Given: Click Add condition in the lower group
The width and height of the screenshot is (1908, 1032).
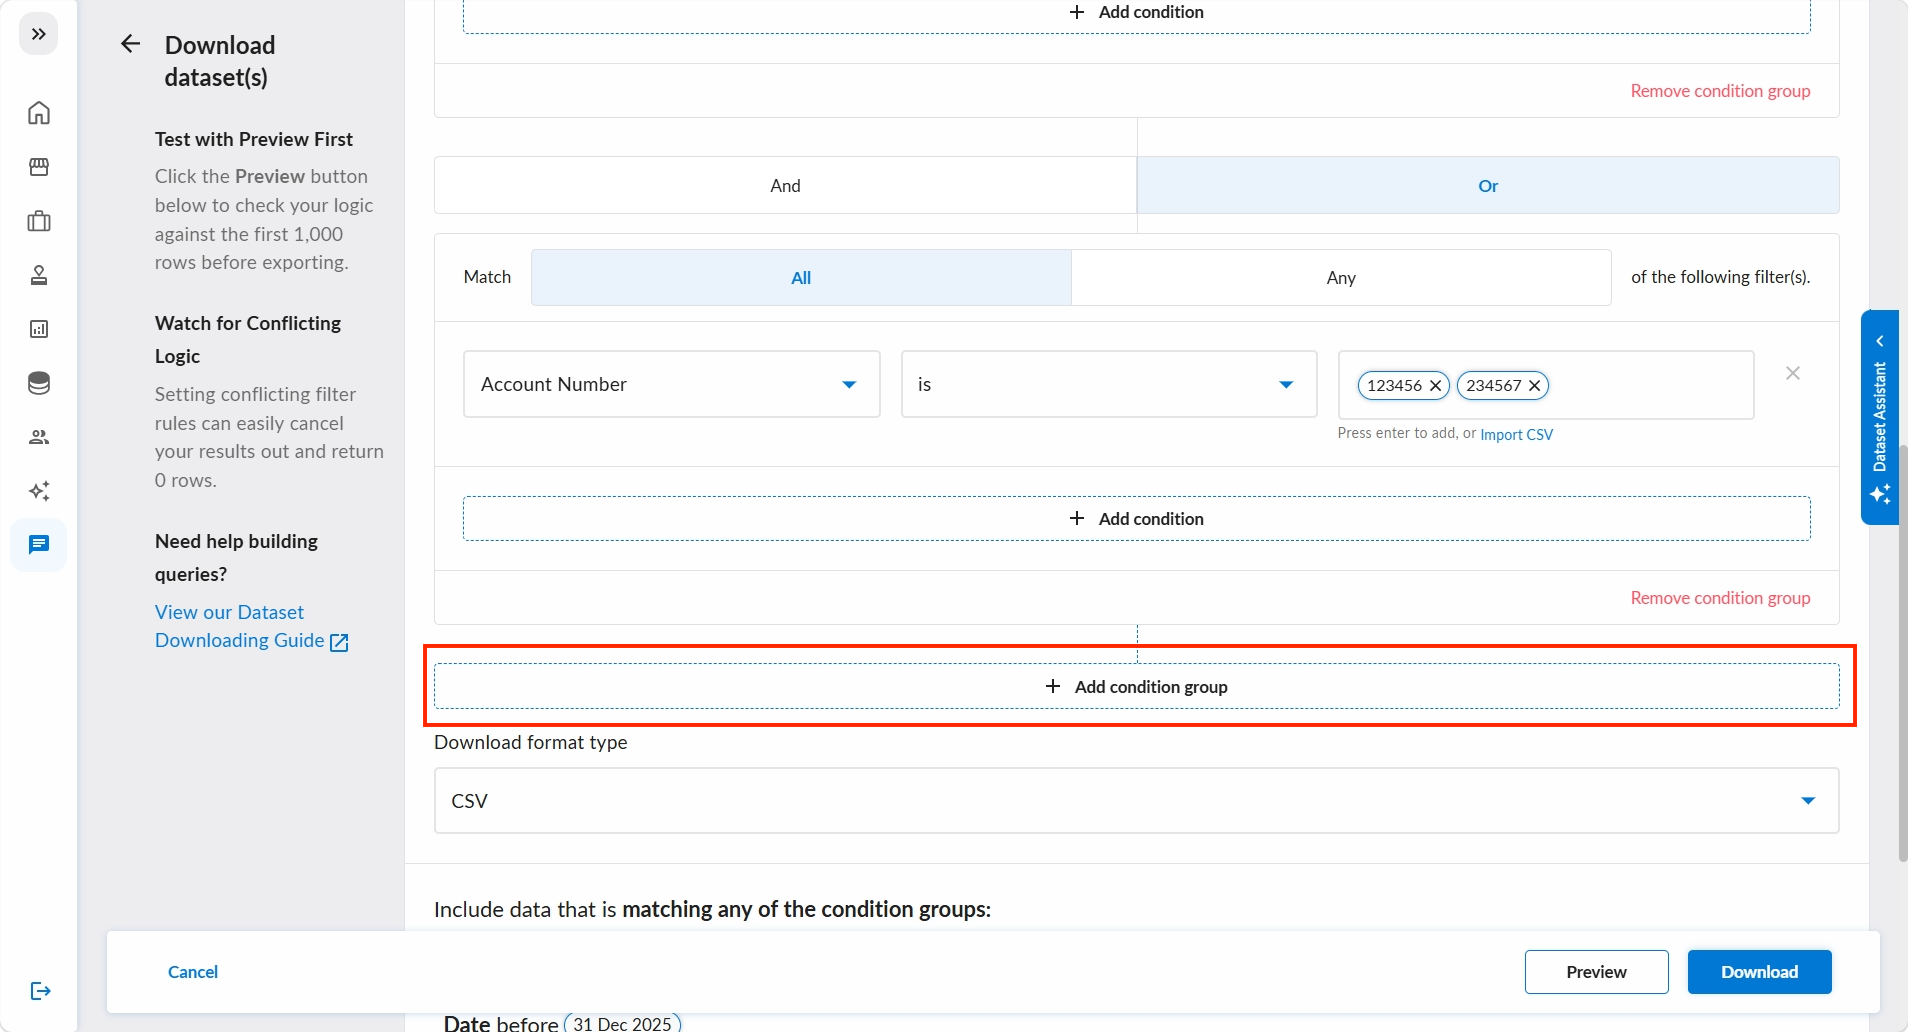Looking at the screenshot, I should 1136,518.
